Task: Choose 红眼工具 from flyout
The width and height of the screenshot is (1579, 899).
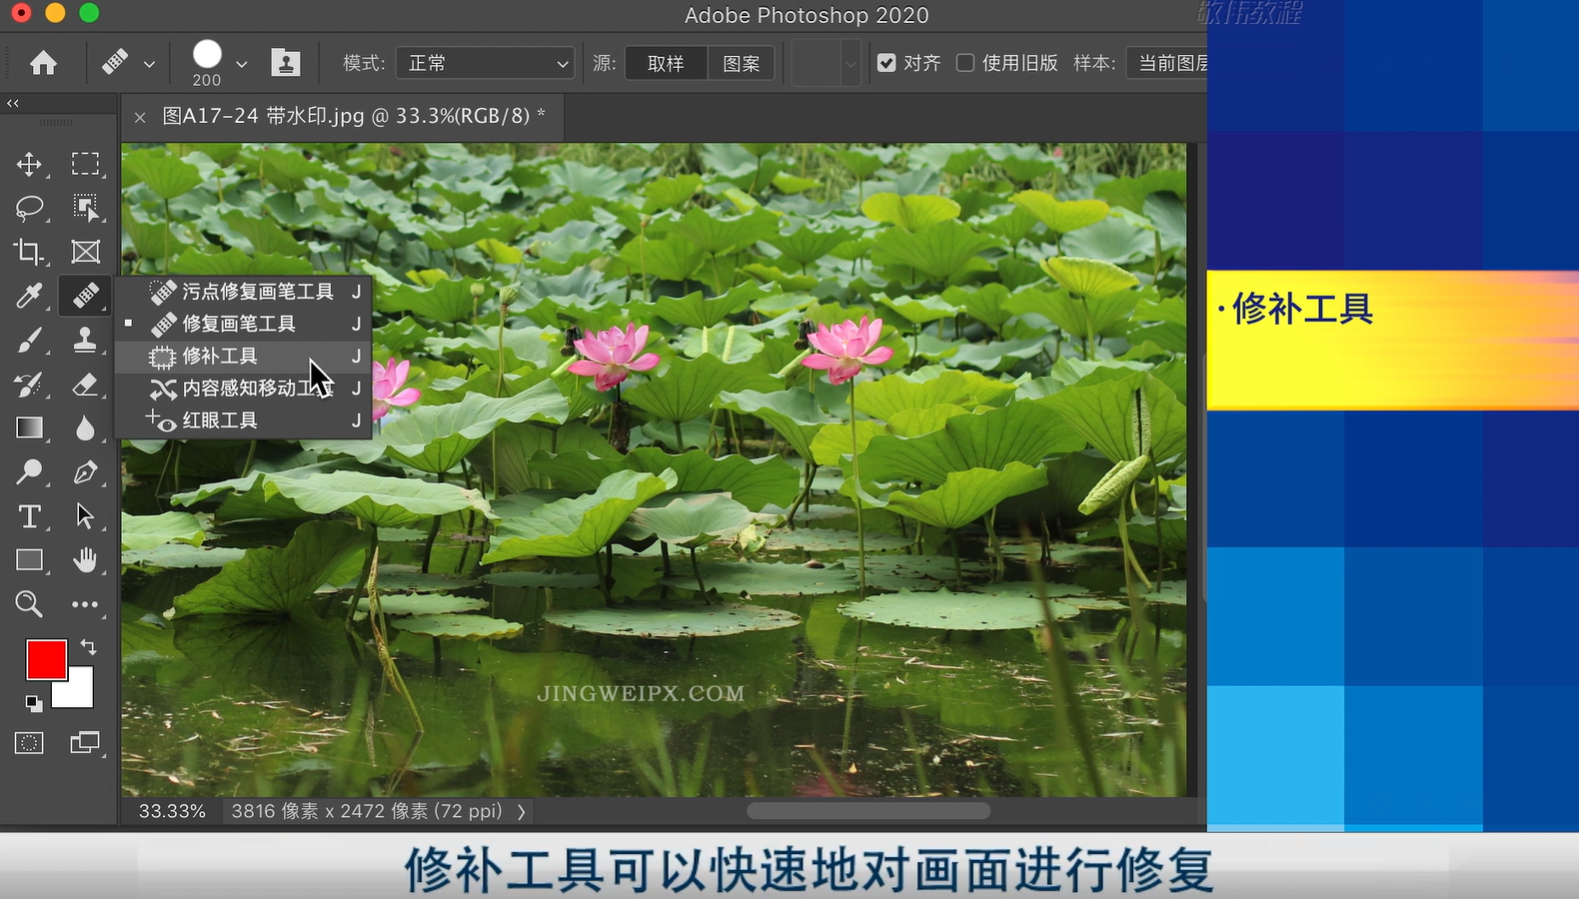Action: tap(244, 420)
